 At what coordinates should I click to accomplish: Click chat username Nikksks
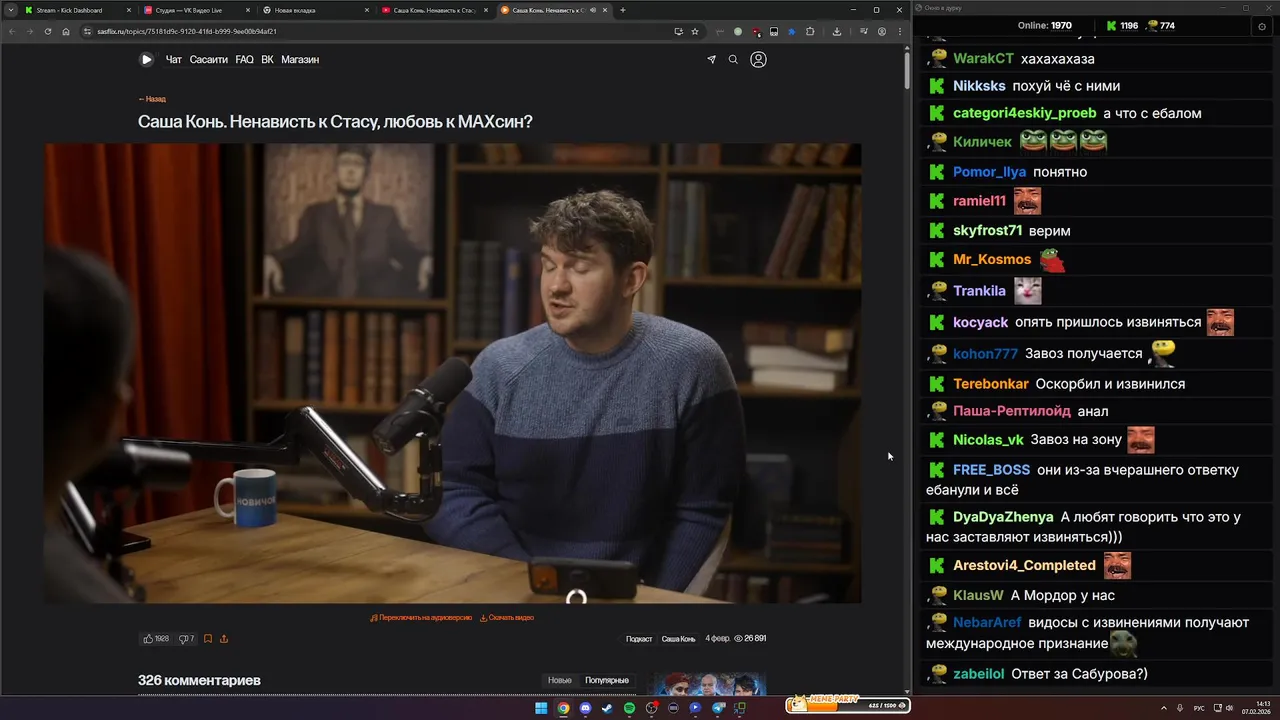(x=979, y=86)
